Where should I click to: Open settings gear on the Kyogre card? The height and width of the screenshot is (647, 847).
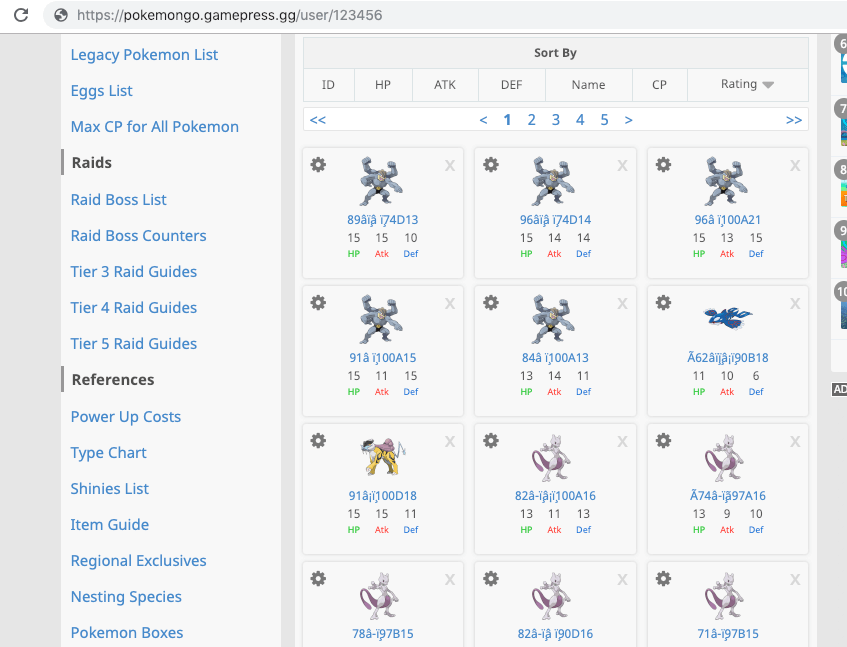(663, 302)
